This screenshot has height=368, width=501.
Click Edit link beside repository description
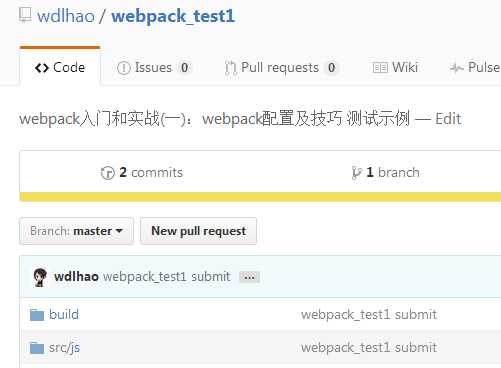point(448,119)
